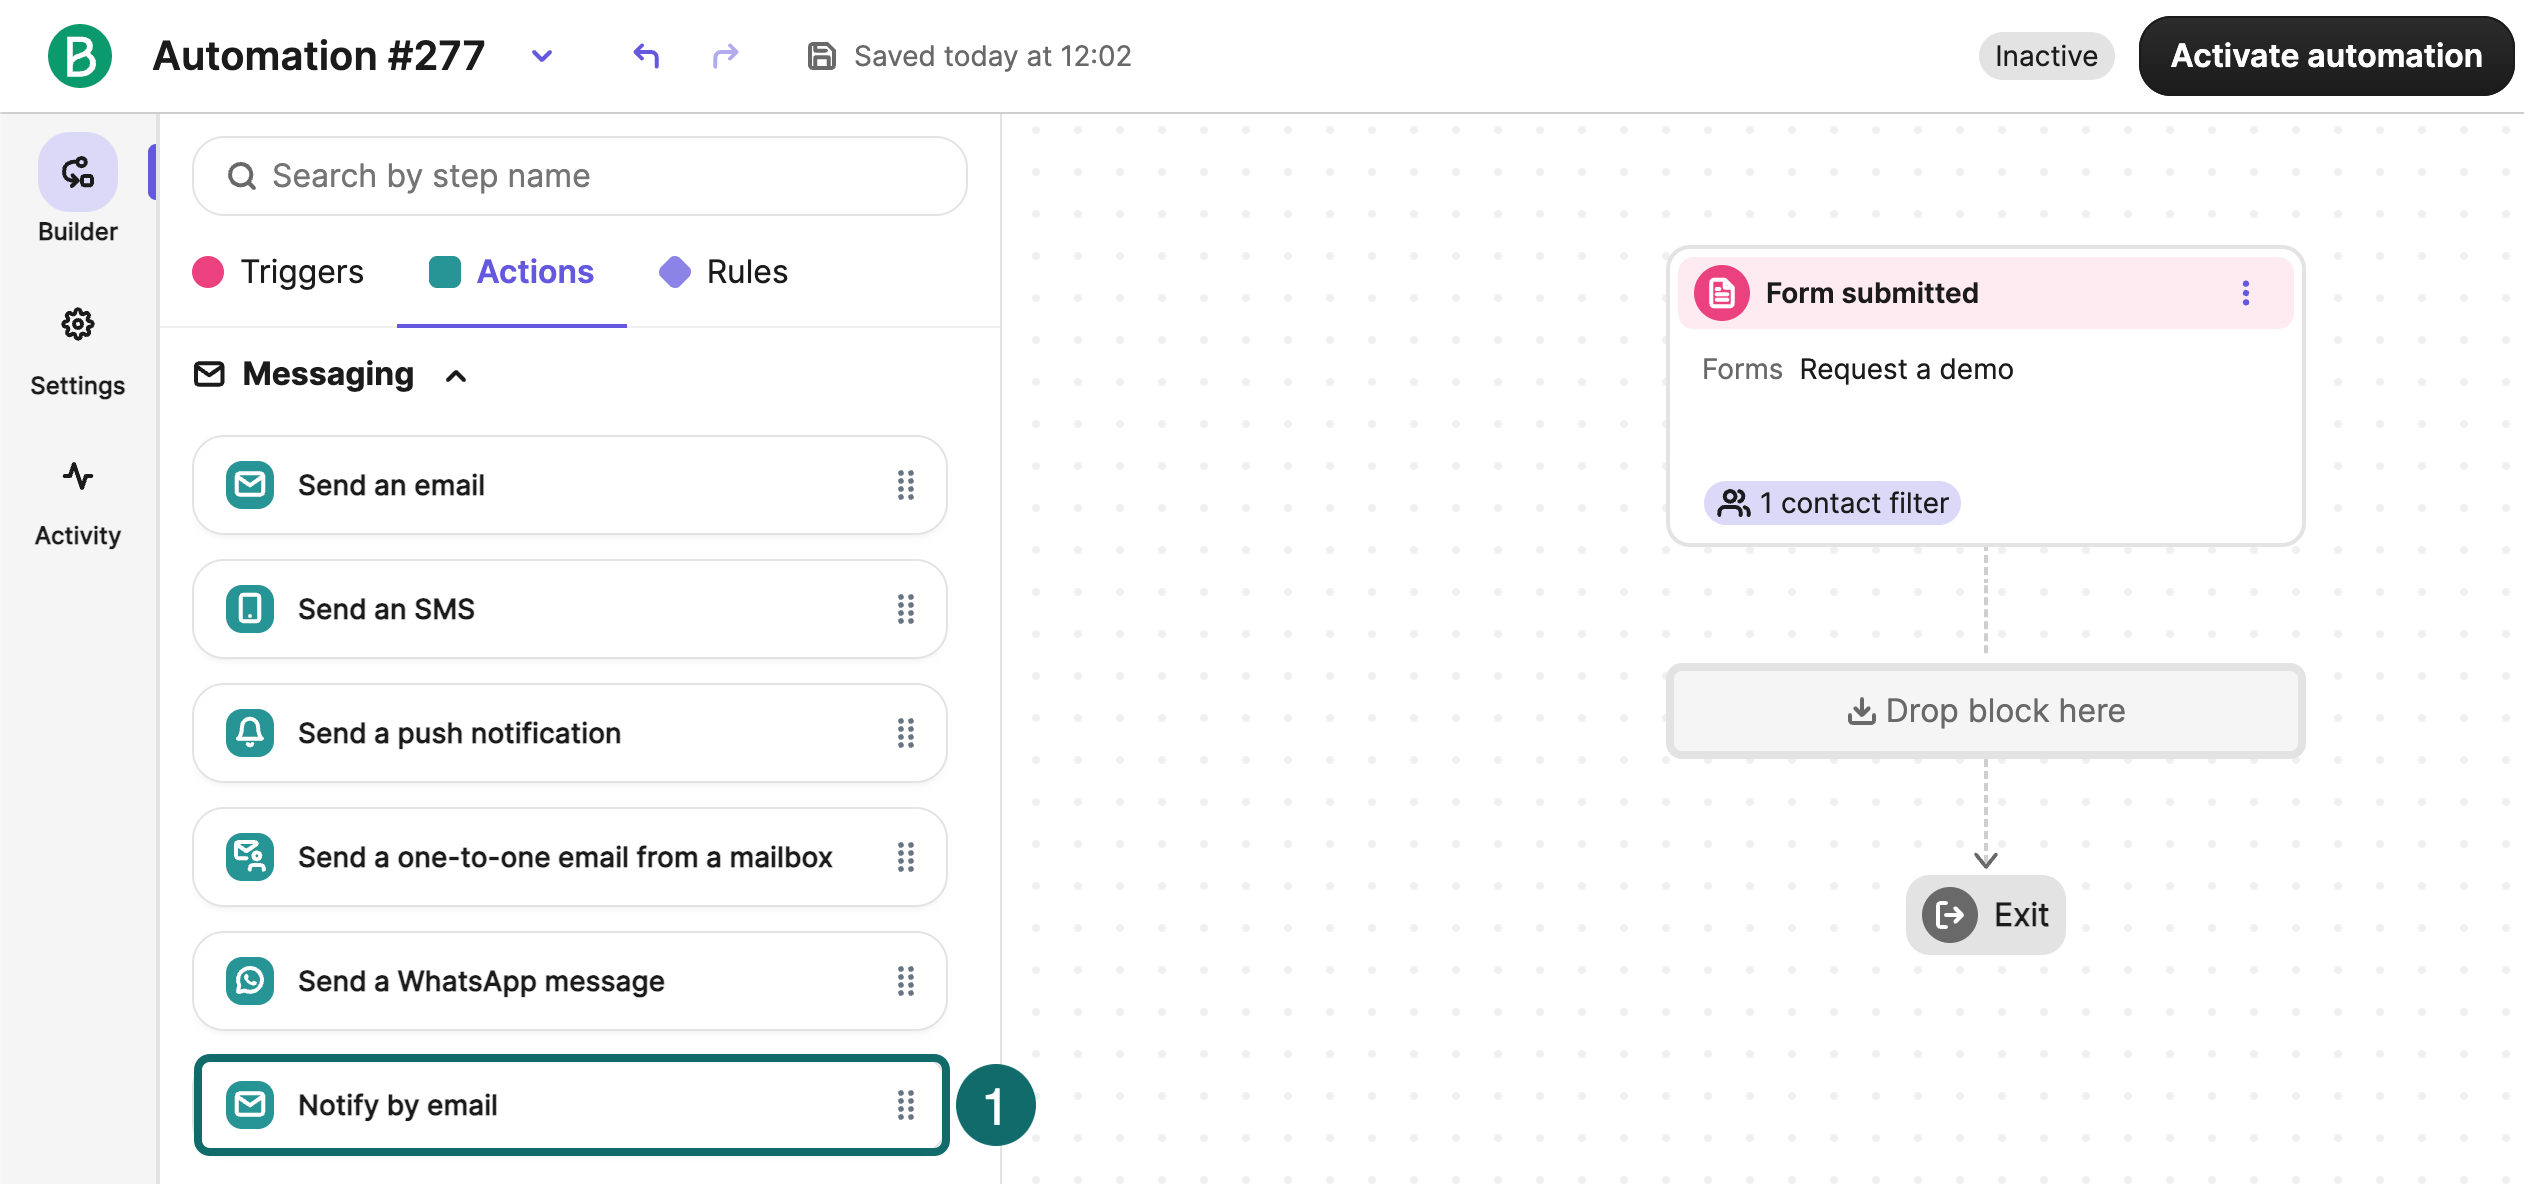Open the Settings gear in sidebar
Viewport: 2524px width, 1184px height.
click(x=78, y=324)
